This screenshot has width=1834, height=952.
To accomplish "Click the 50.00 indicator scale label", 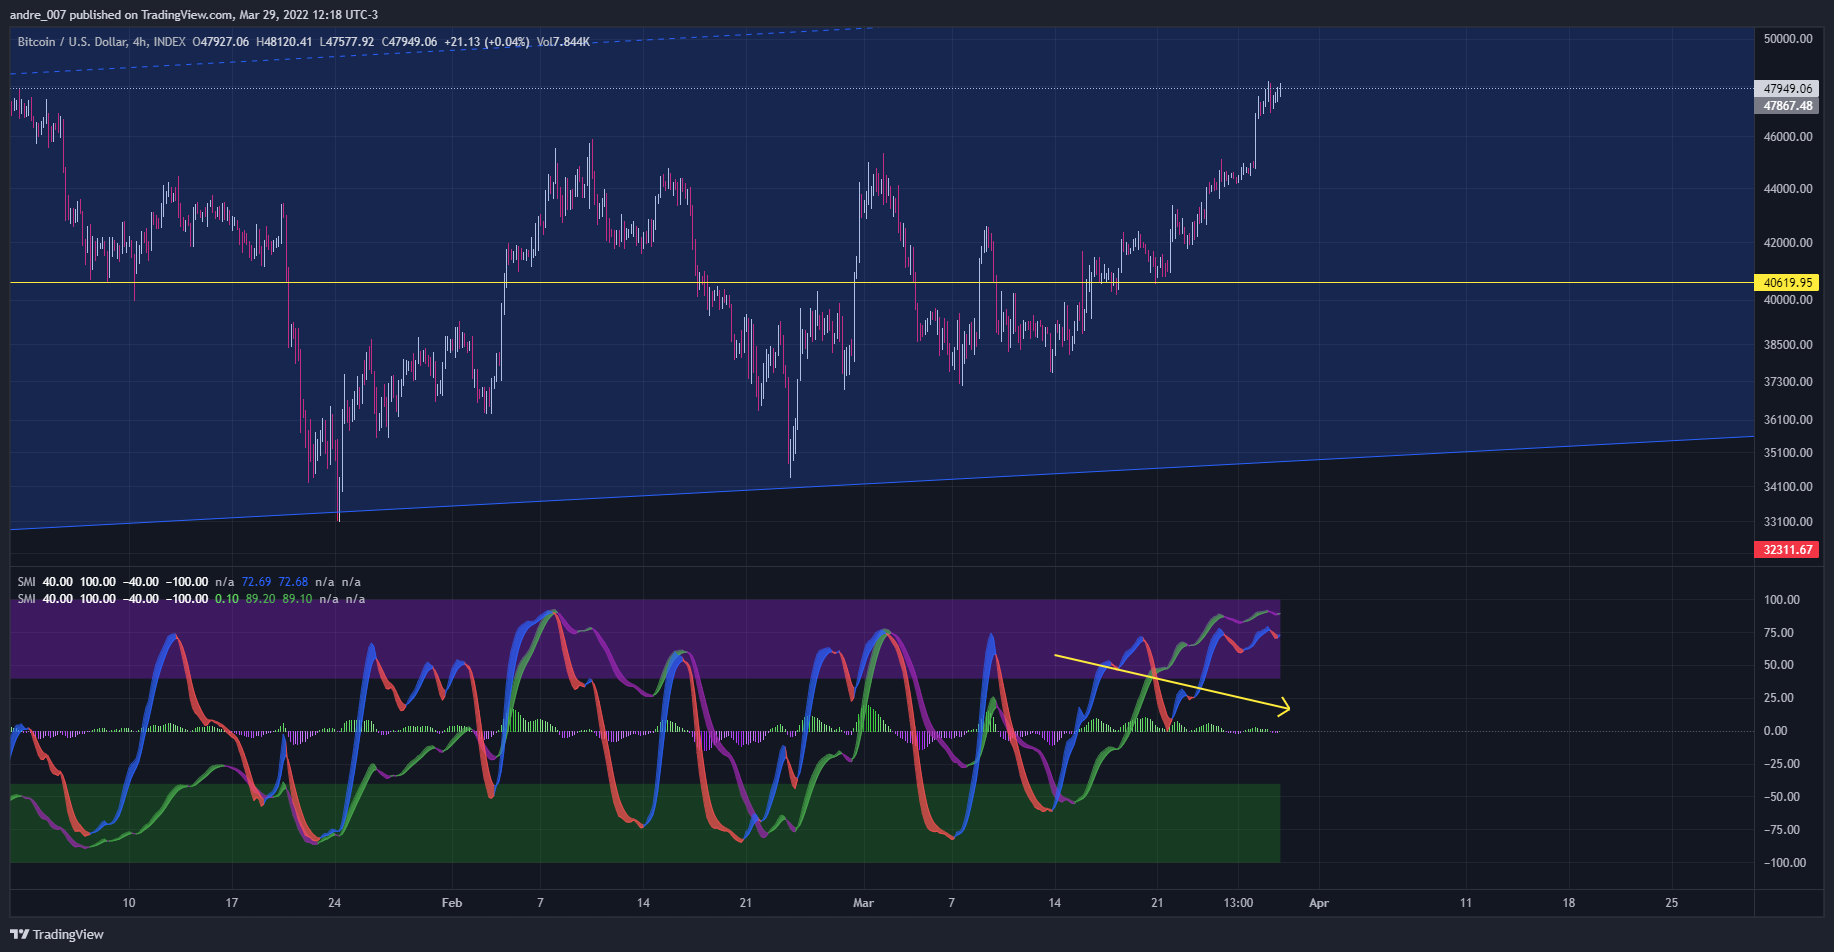I will (1779, 665).
